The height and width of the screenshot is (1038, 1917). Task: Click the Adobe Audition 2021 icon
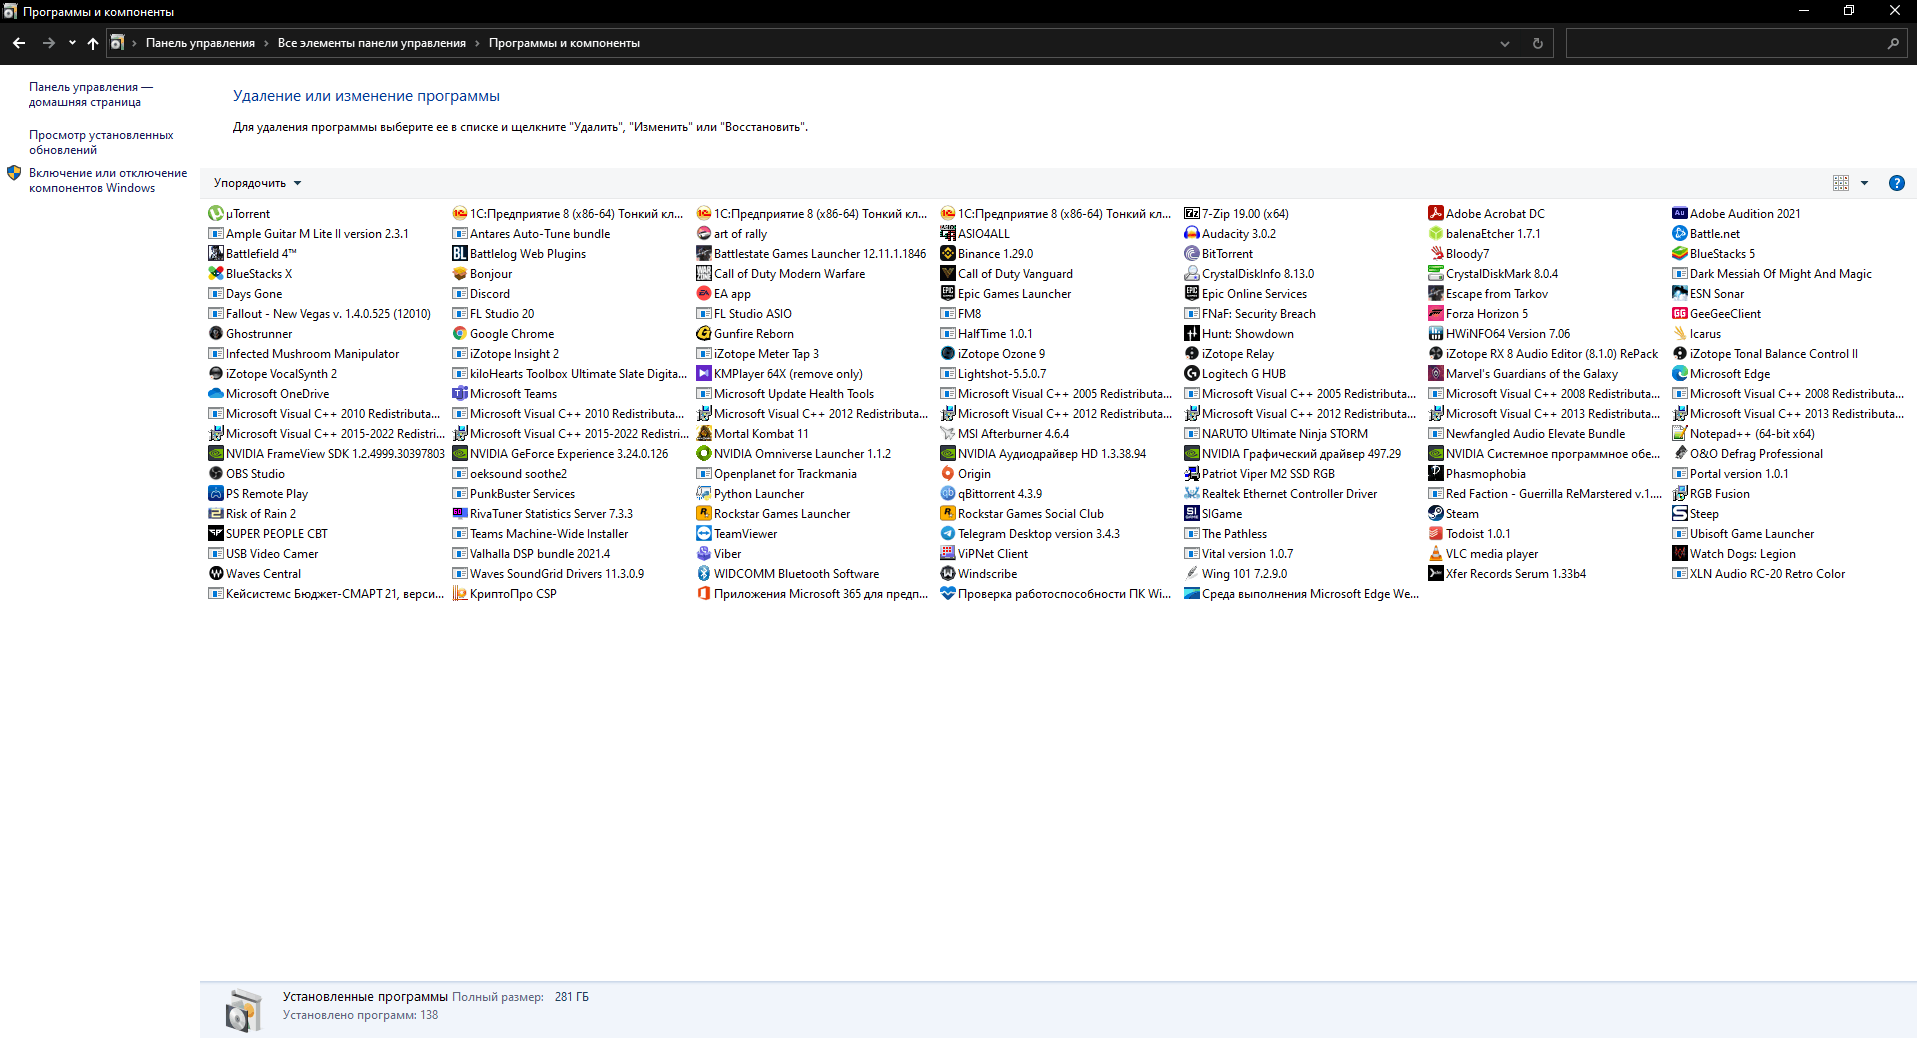(x=1679, y=213)
